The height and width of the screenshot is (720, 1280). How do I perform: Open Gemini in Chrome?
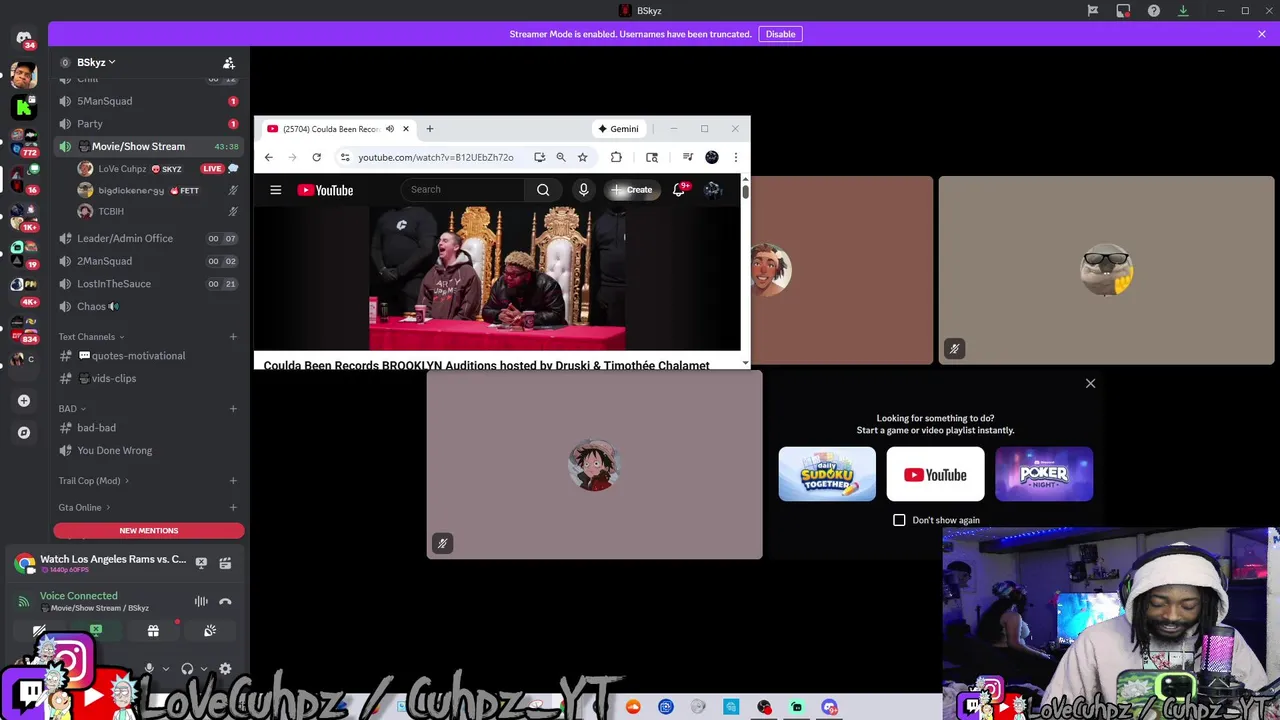pos(618,129)
